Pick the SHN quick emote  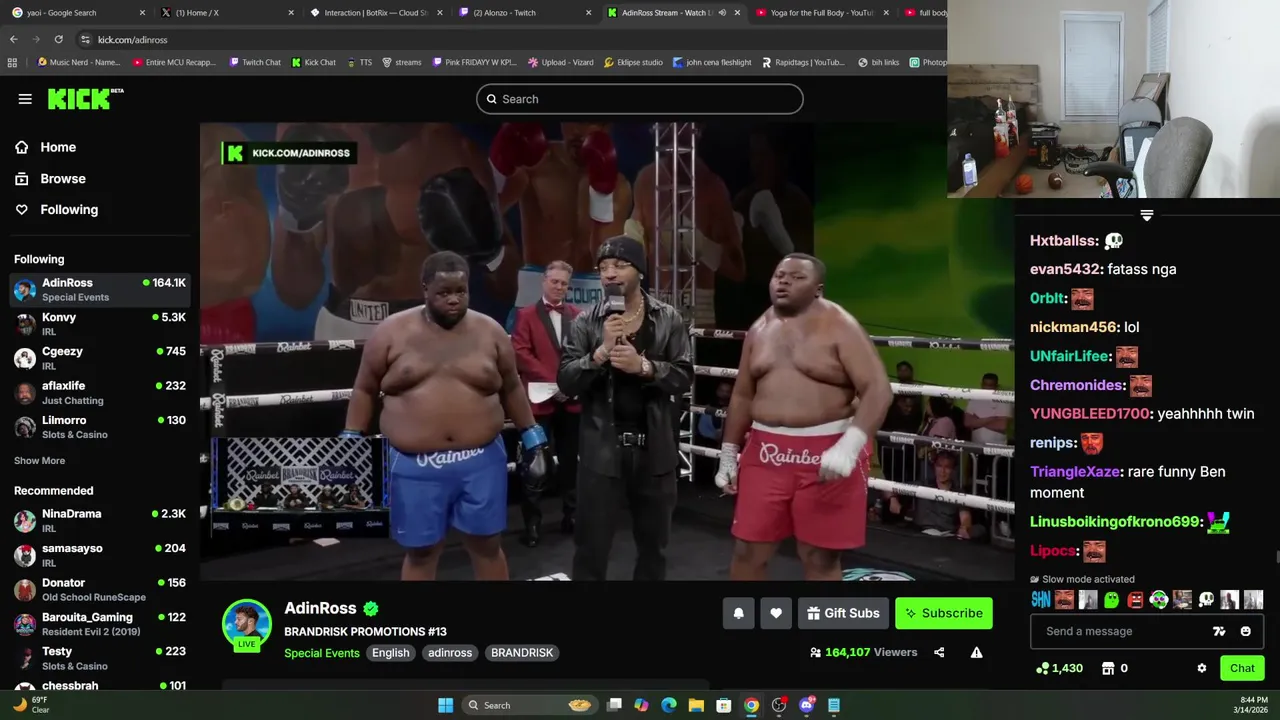1041,600
